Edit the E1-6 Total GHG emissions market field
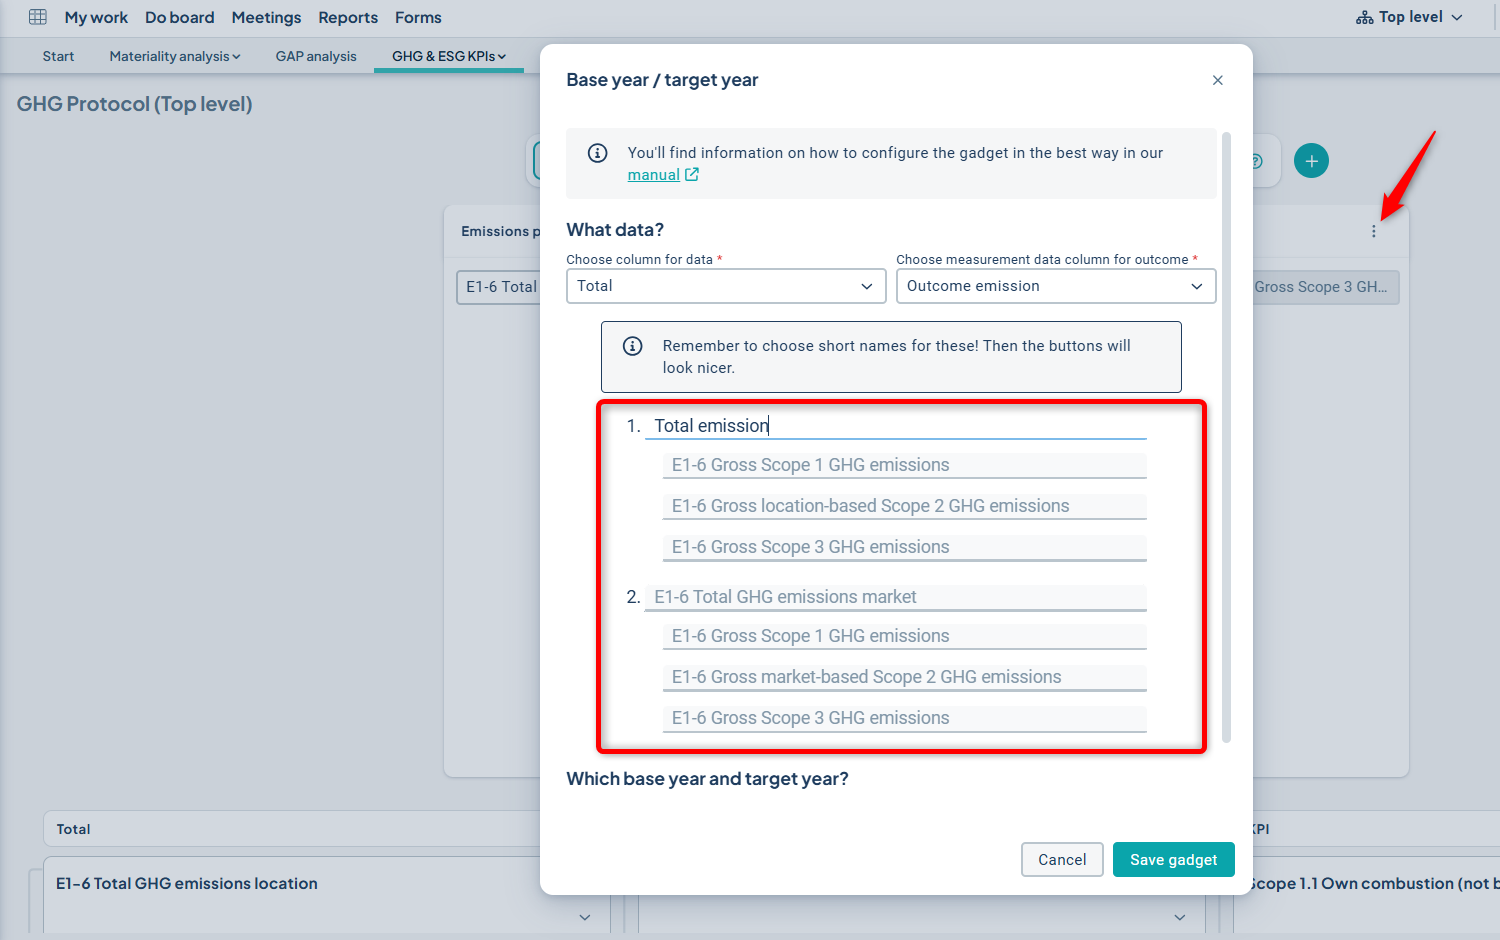Screen dimensions: 1500x940 pos(895,597)
